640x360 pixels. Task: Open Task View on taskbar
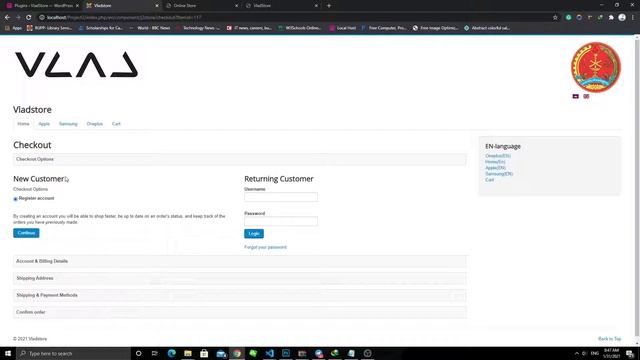coord(155,353)
